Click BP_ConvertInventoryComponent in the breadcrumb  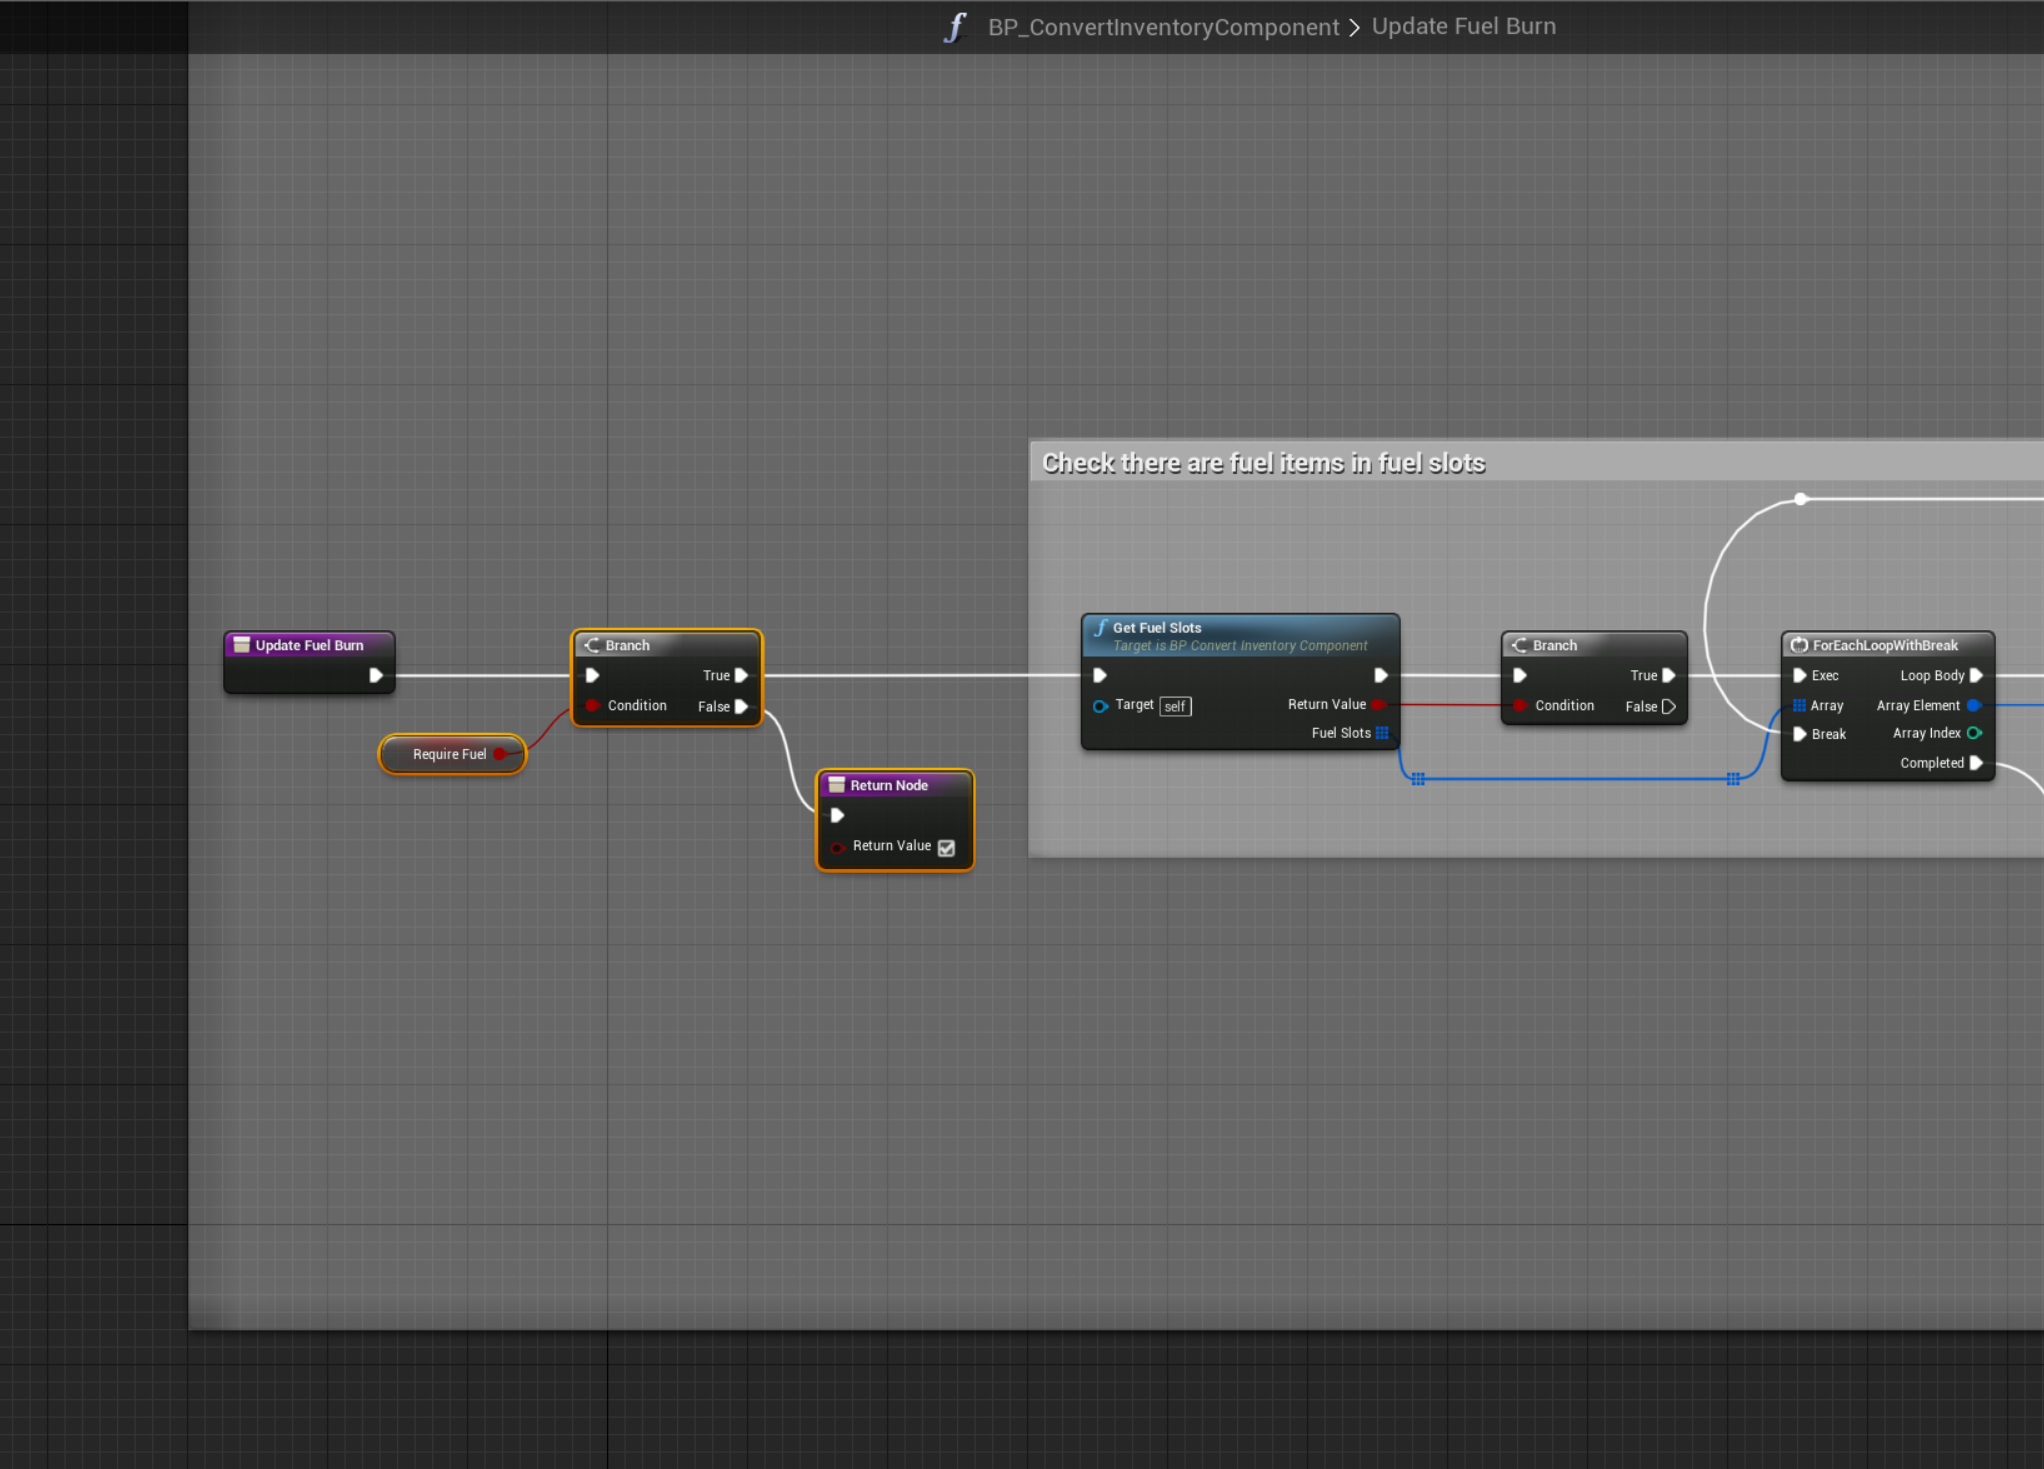[x=1163, y=27]
